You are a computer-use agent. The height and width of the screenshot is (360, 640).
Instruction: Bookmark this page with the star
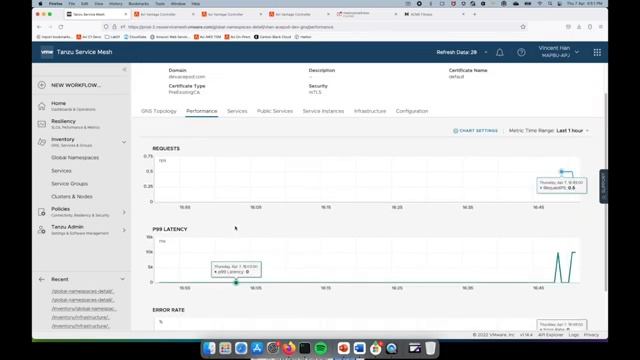pyautogui.click(x=523, y=27)
